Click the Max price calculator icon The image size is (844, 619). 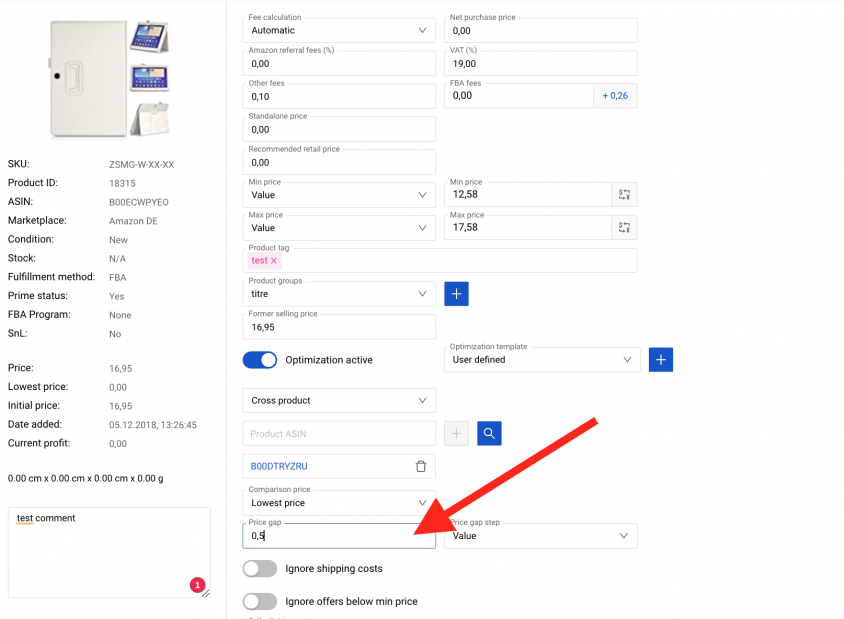click(x=624, y=228)
